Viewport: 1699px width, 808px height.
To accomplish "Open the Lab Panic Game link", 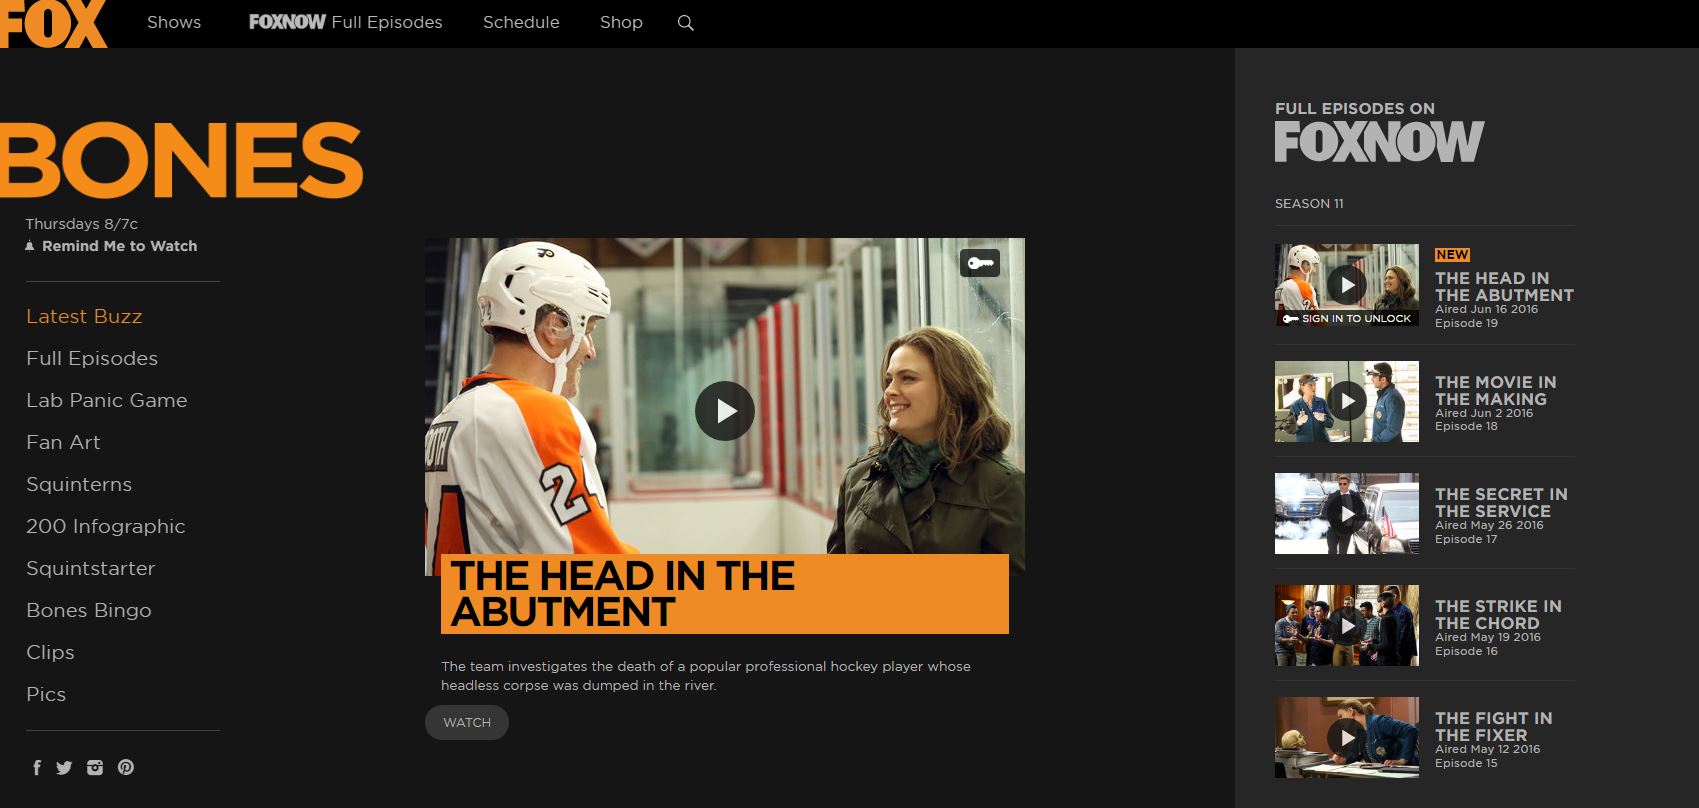I will pyautogui.click(x=107, y=400).
